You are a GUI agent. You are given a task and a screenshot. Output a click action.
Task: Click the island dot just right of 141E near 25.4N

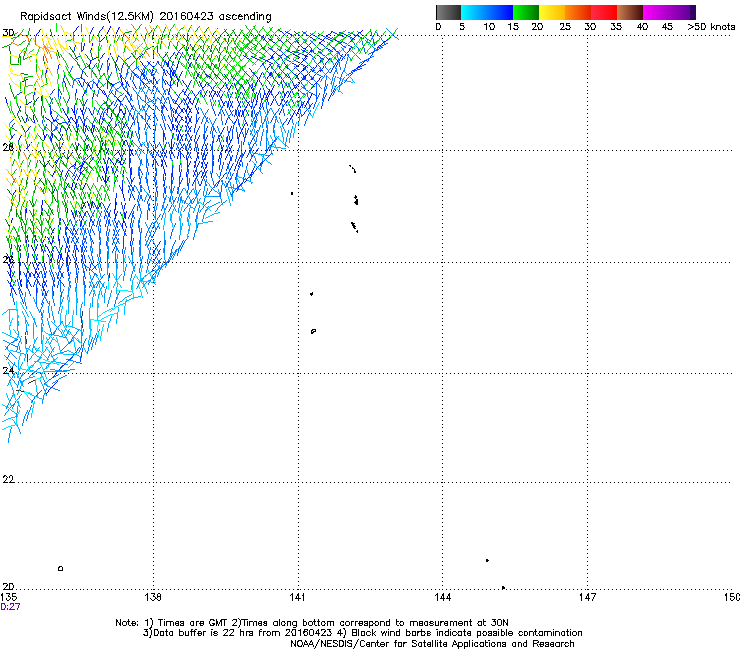311,294
